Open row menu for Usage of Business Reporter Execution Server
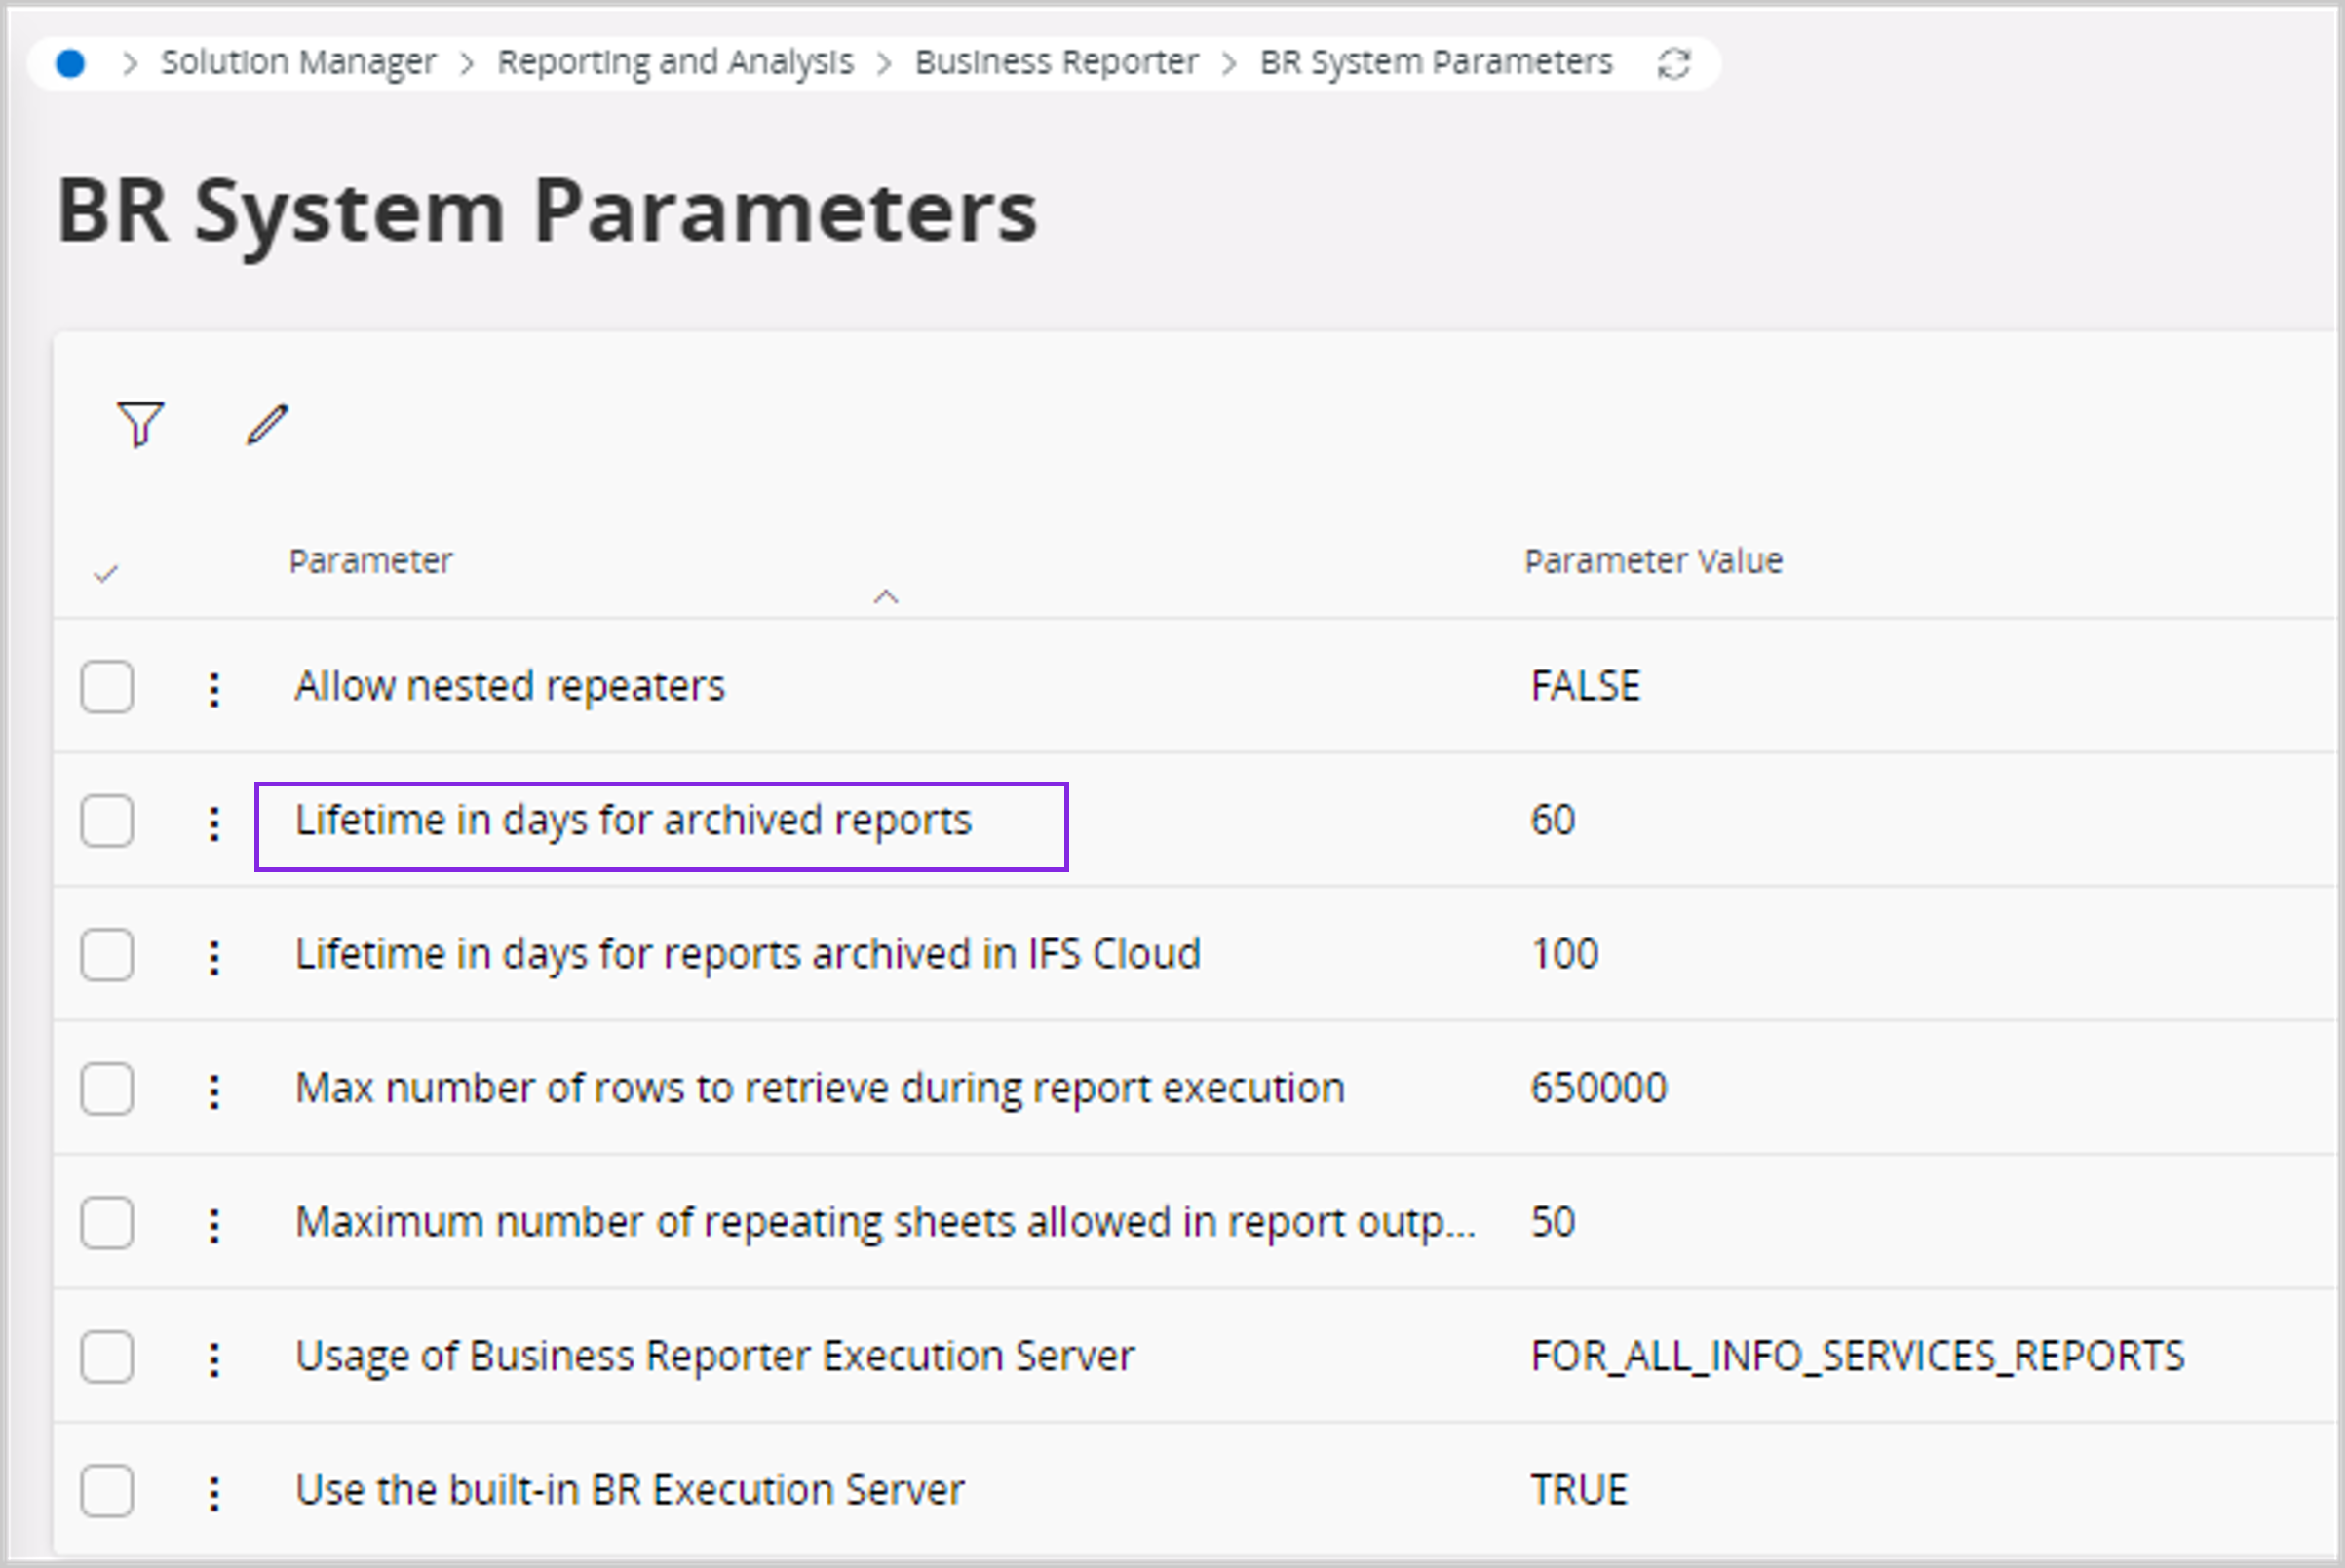Image resolution: width=2345 pixels, height=1568 pixels. (x=213, y=1359)
